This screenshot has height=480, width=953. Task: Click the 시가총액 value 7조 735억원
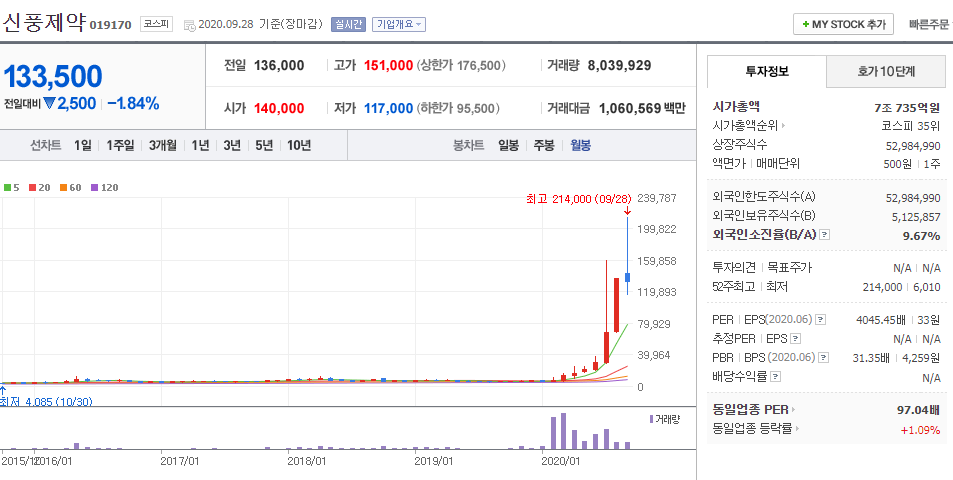point(907,108)
